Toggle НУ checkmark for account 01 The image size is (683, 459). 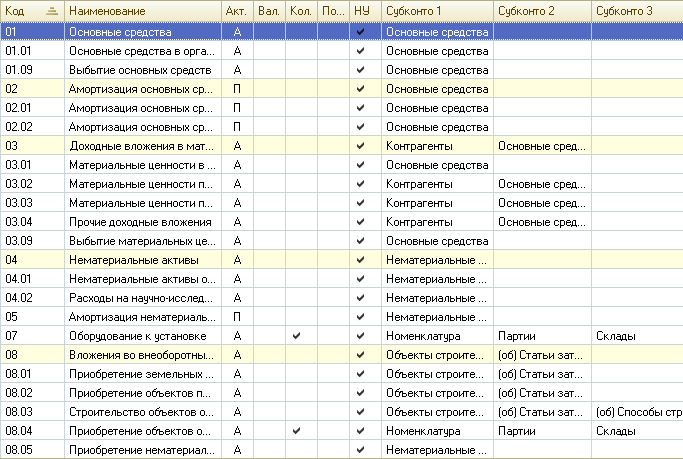pos(360,32)
